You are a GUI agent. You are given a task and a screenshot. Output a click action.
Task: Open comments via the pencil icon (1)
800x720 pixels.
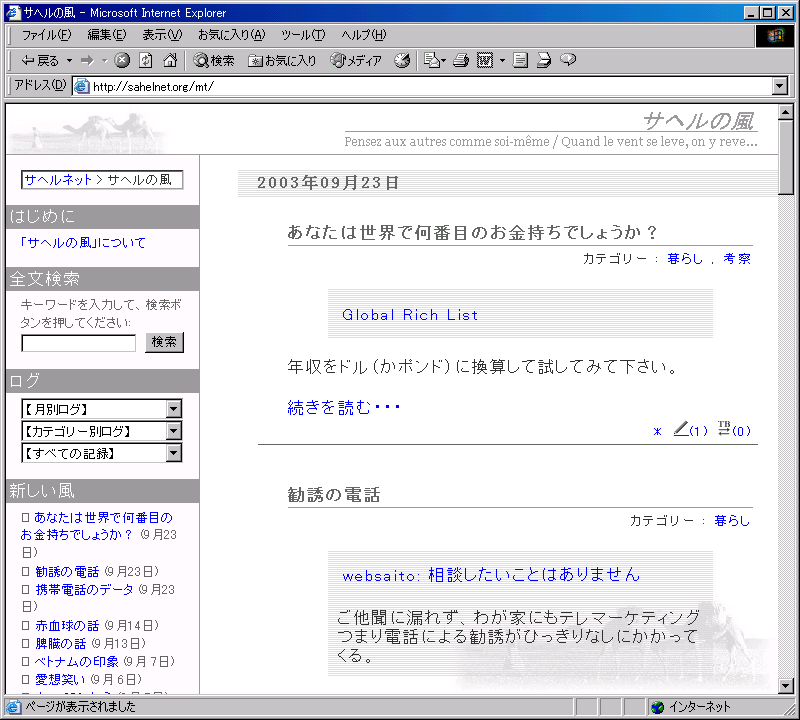(690, 430)
